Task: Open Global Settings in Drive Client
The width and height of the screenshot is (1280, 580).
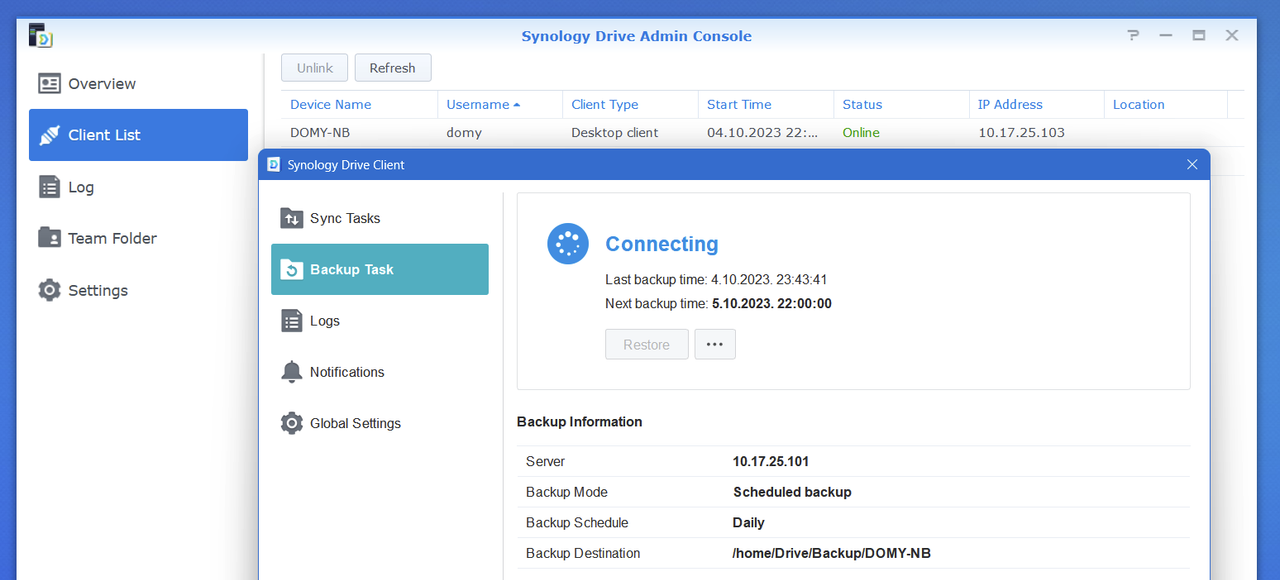Action: (380, 423)
